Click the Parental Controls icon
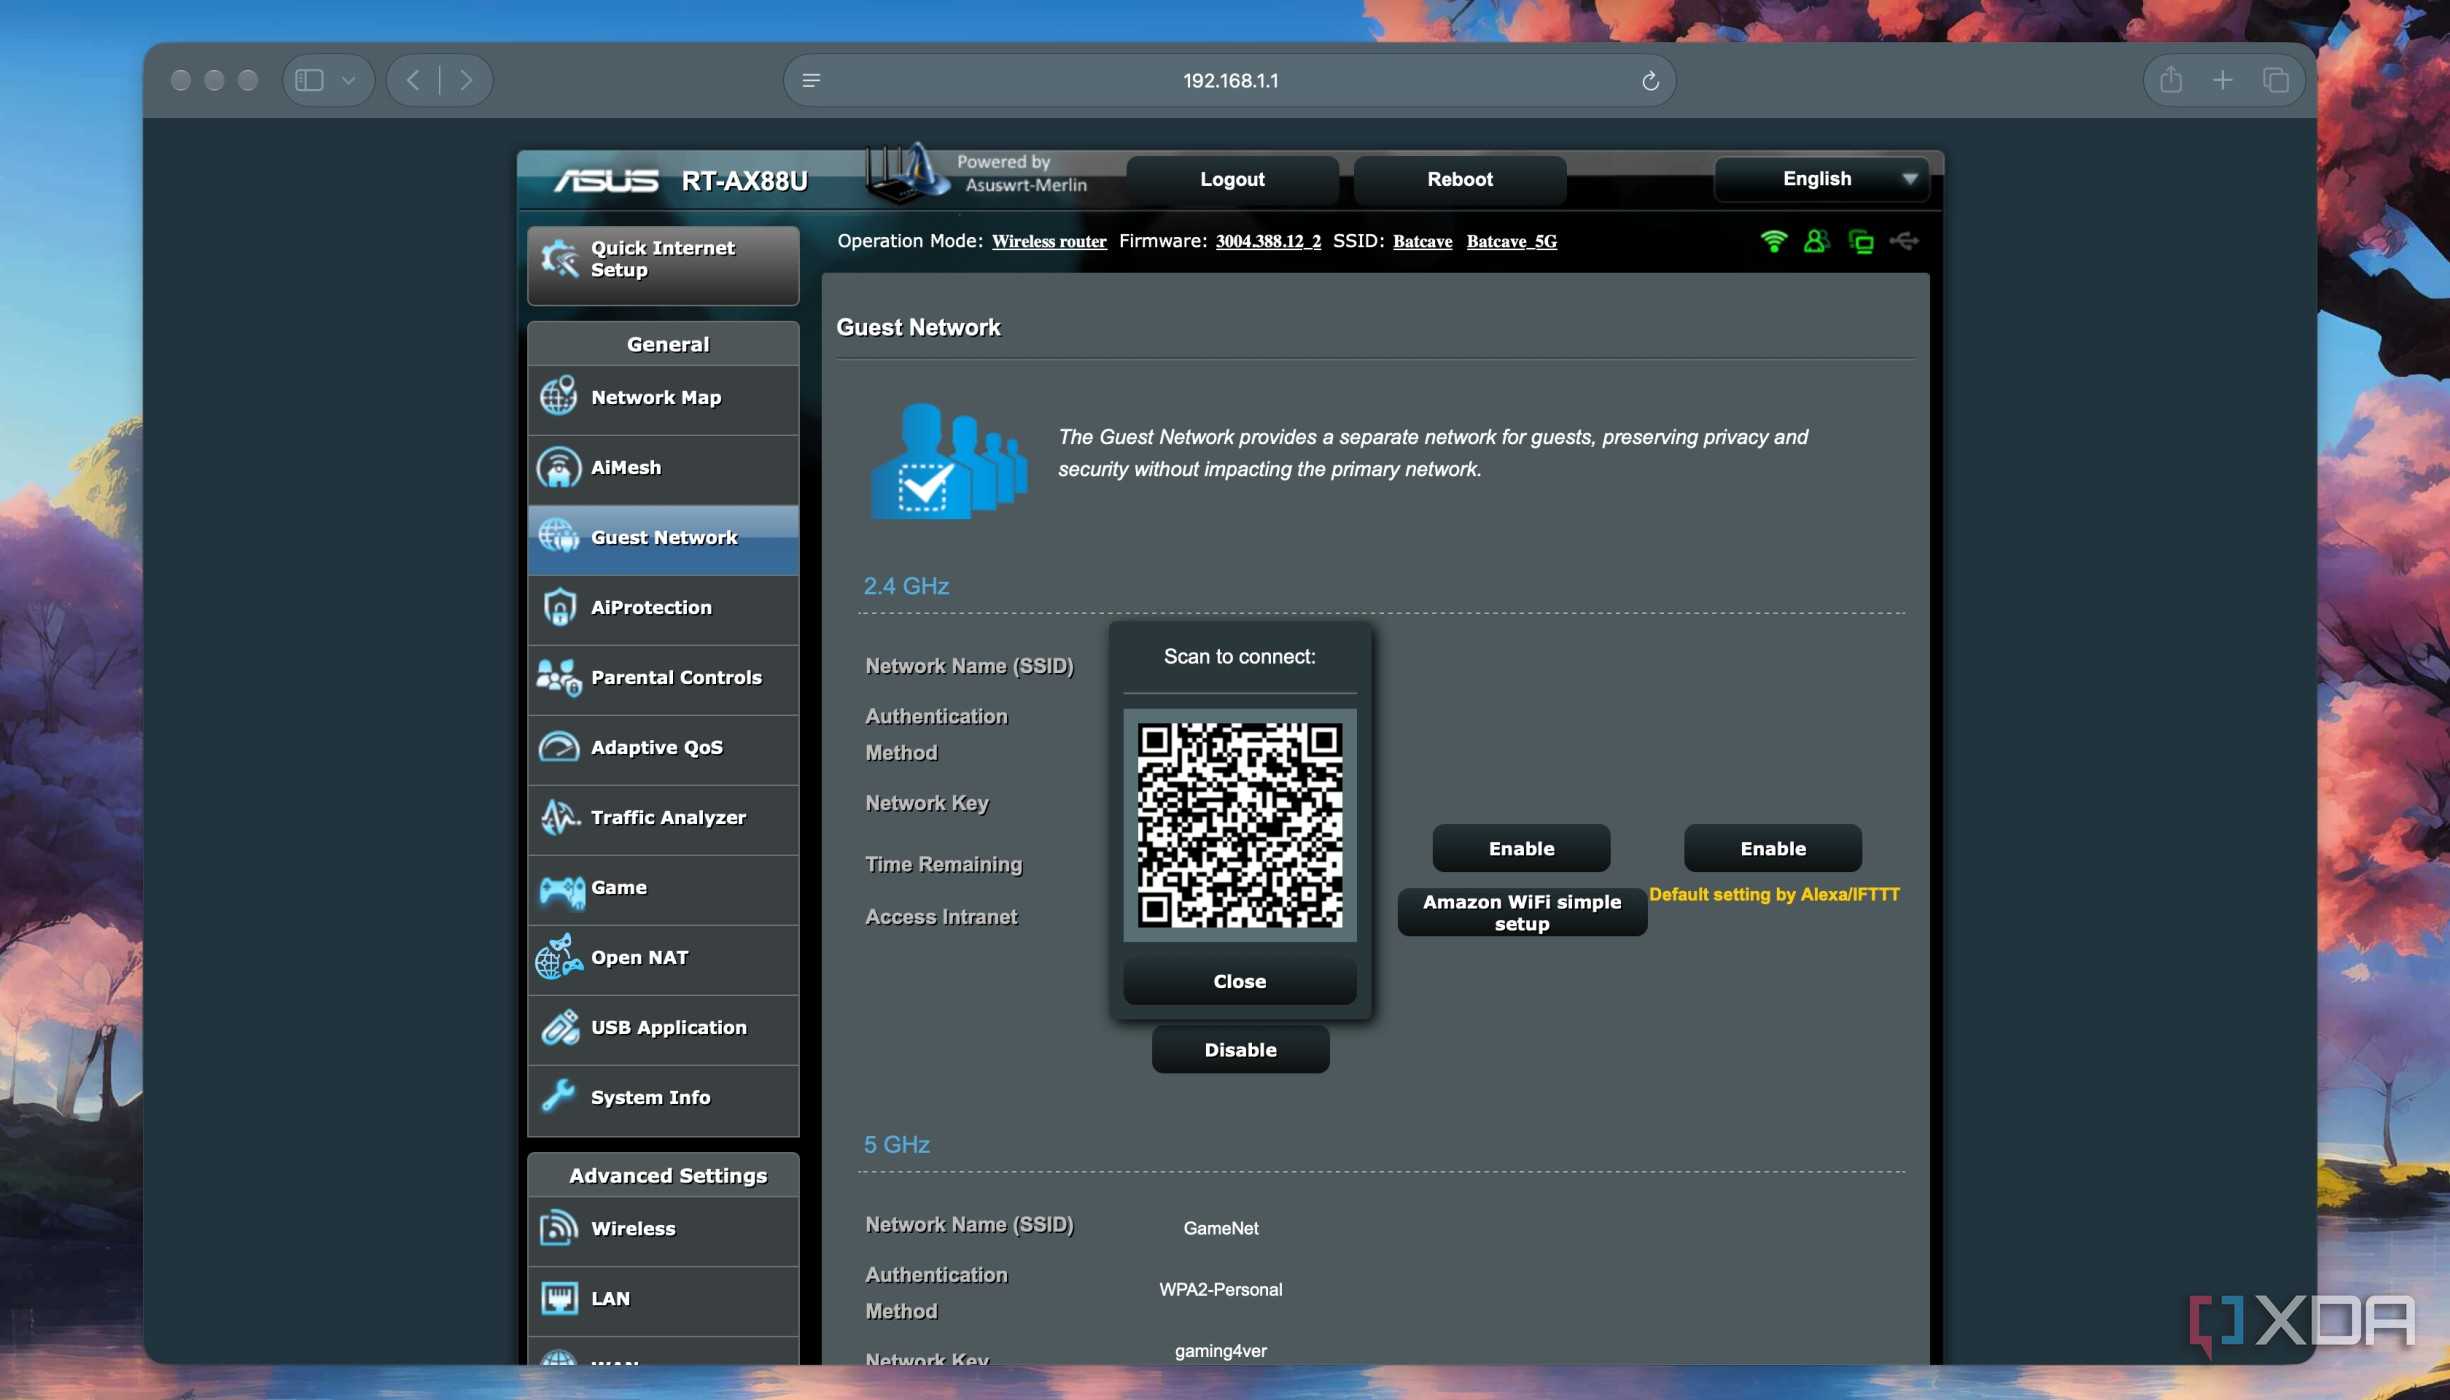Image resolution: width=2450 pixels, height=1400 pixels. 559,678
